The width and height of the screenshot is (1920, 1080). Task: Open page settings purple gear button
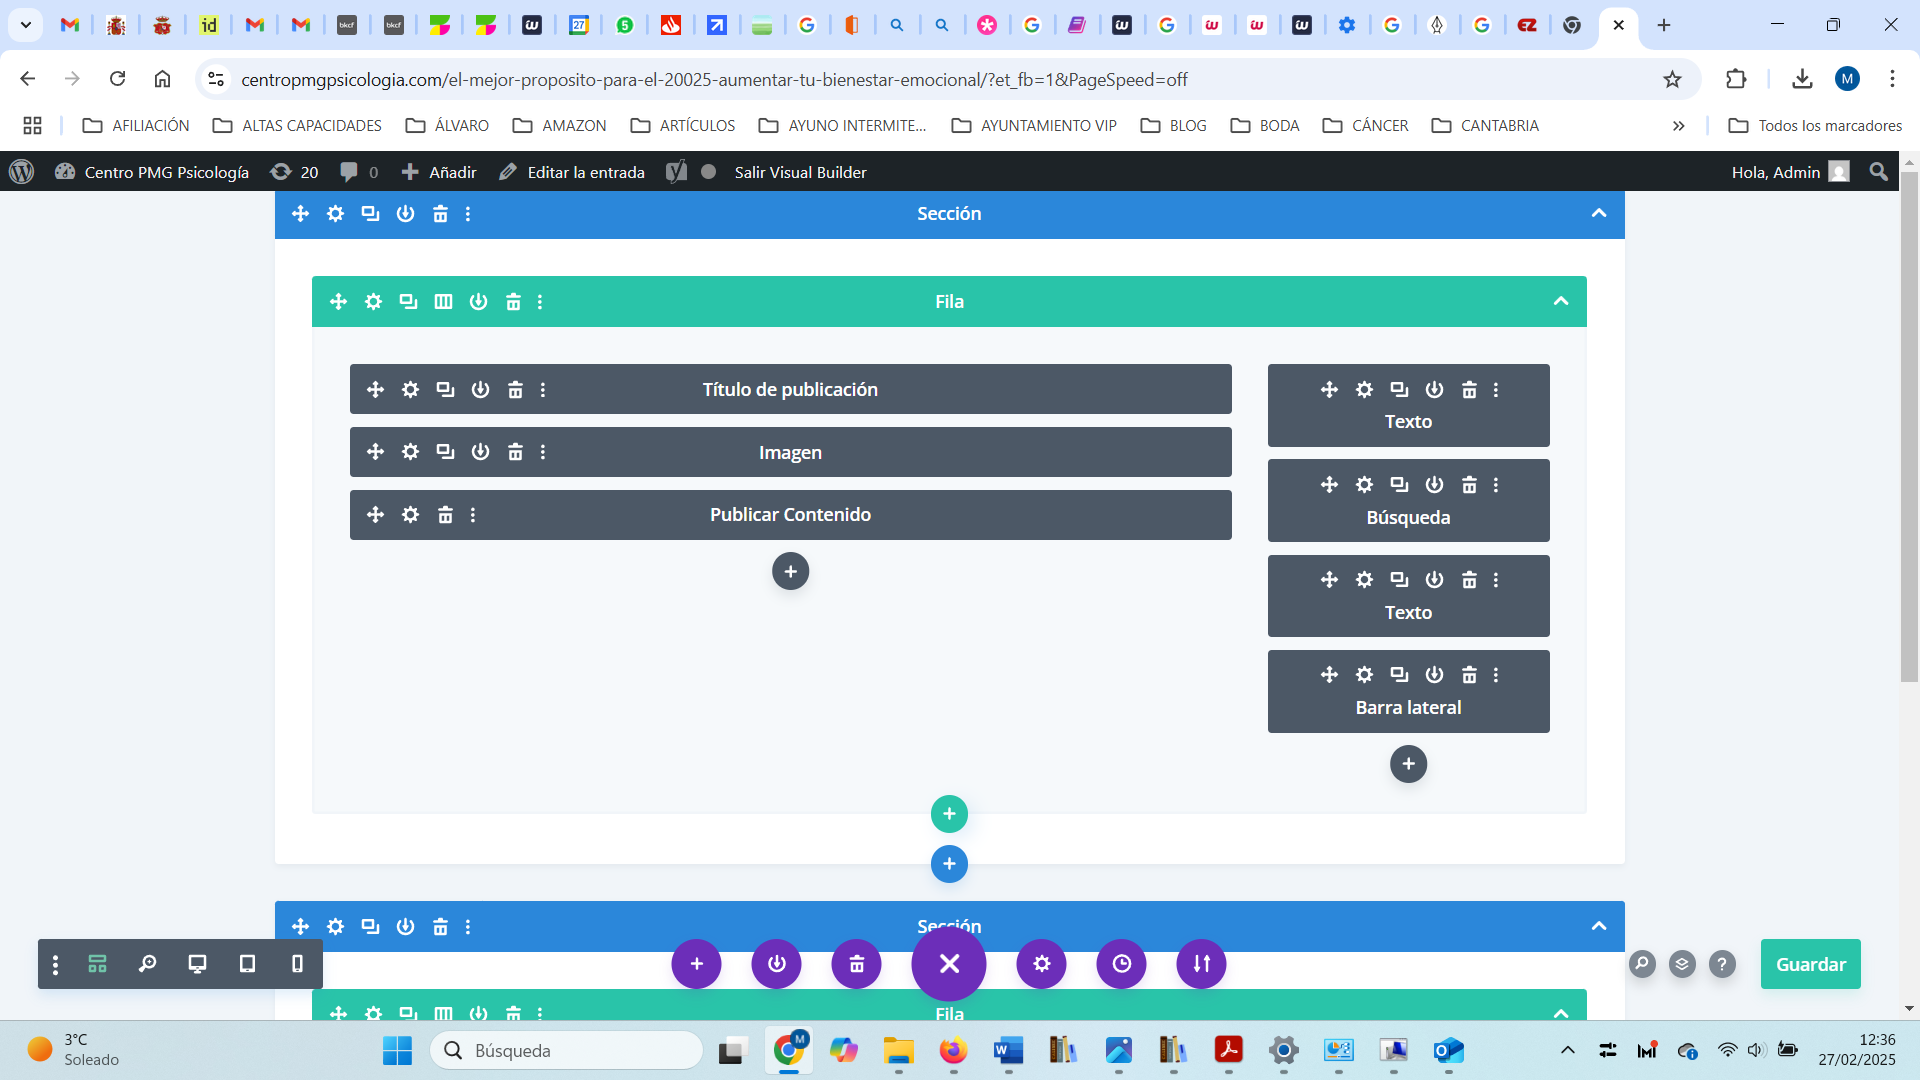pyautogui.click(x=1041, y=964)
